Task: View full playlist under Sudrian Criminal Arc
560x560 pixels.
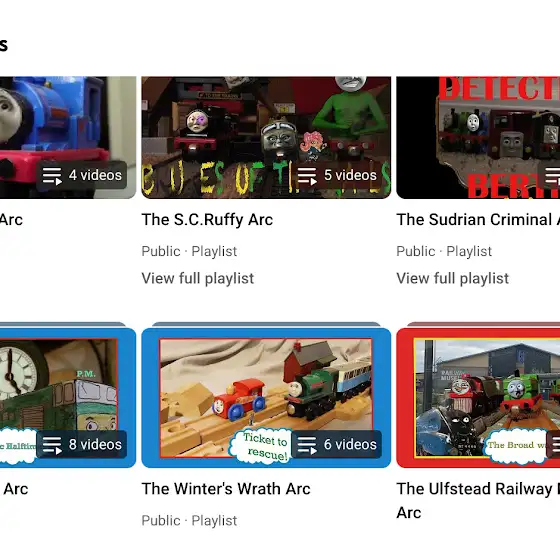Action: 452,279
